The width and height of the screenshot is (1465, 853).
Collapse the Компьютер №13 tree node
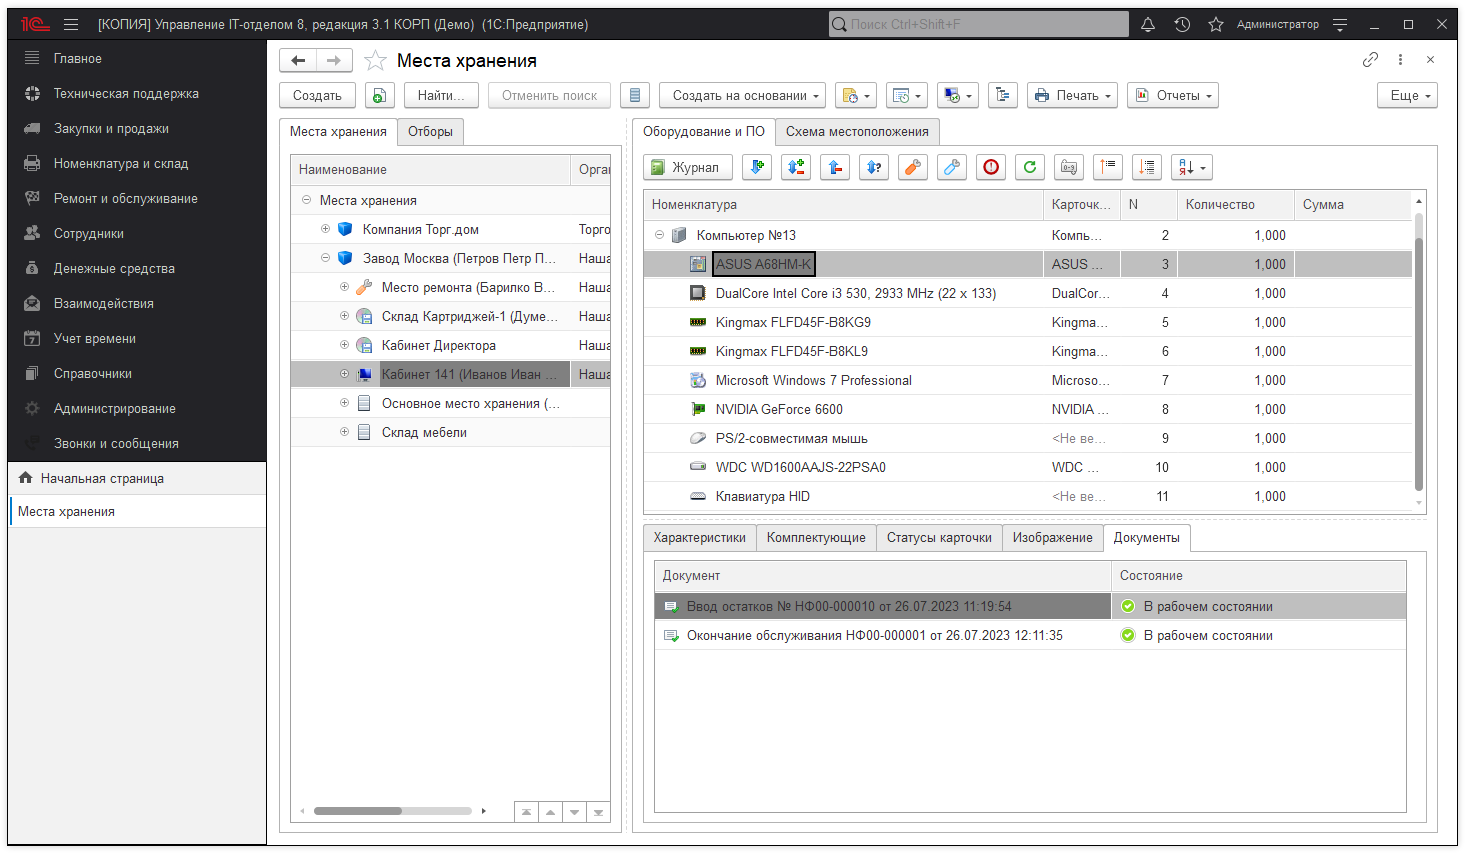(659, 235)
